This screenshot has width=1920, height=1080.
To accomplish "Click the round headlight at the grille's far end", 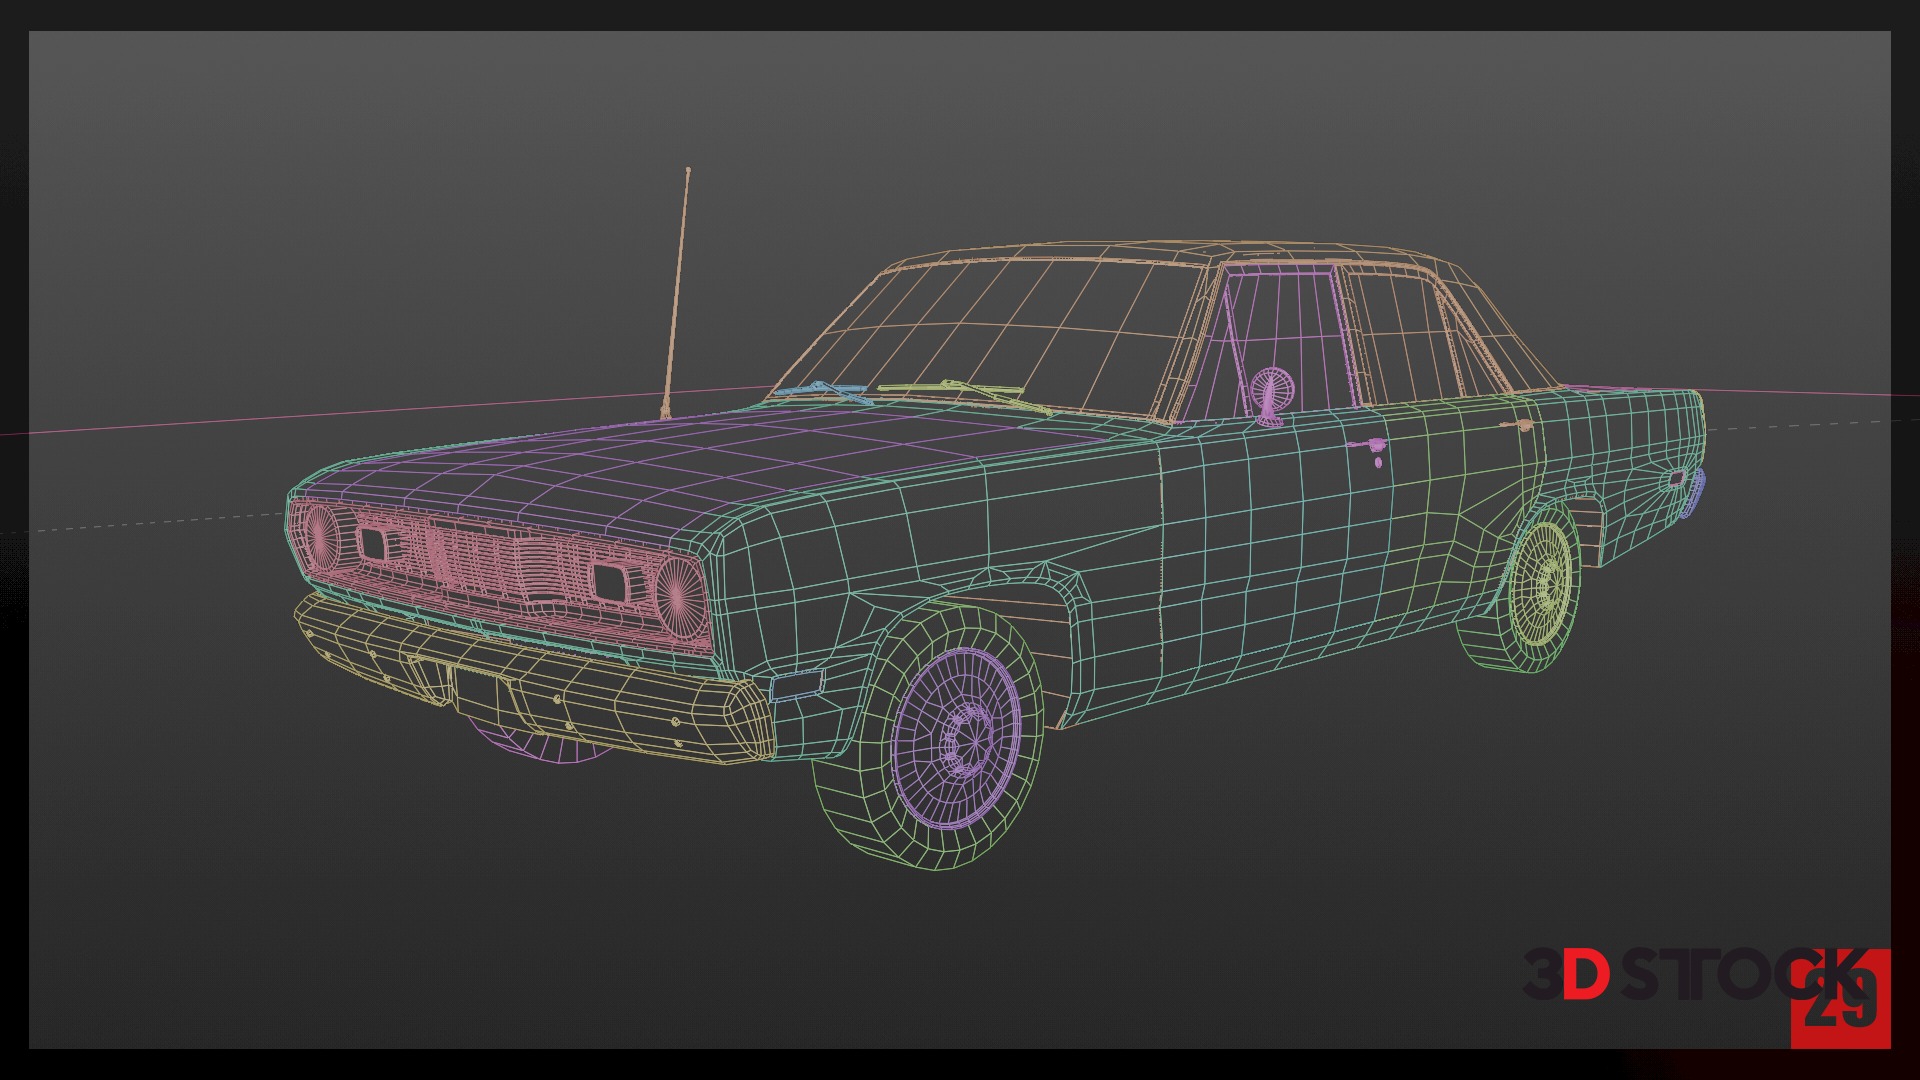I will (321, 535).
